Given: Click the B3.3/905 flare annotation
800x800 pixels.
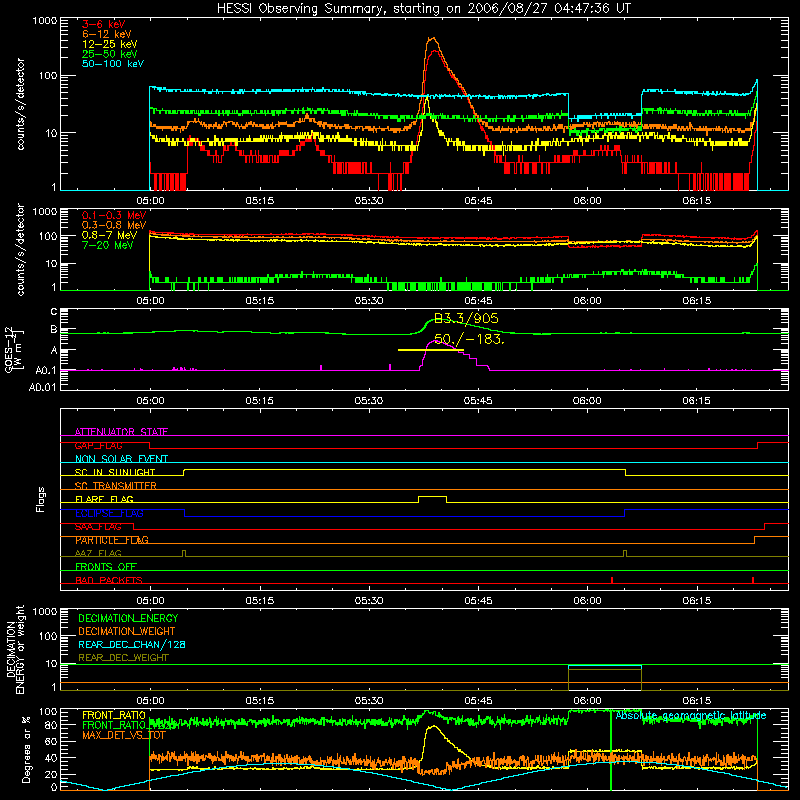Looking at the screenshot, I should point(466,319).
